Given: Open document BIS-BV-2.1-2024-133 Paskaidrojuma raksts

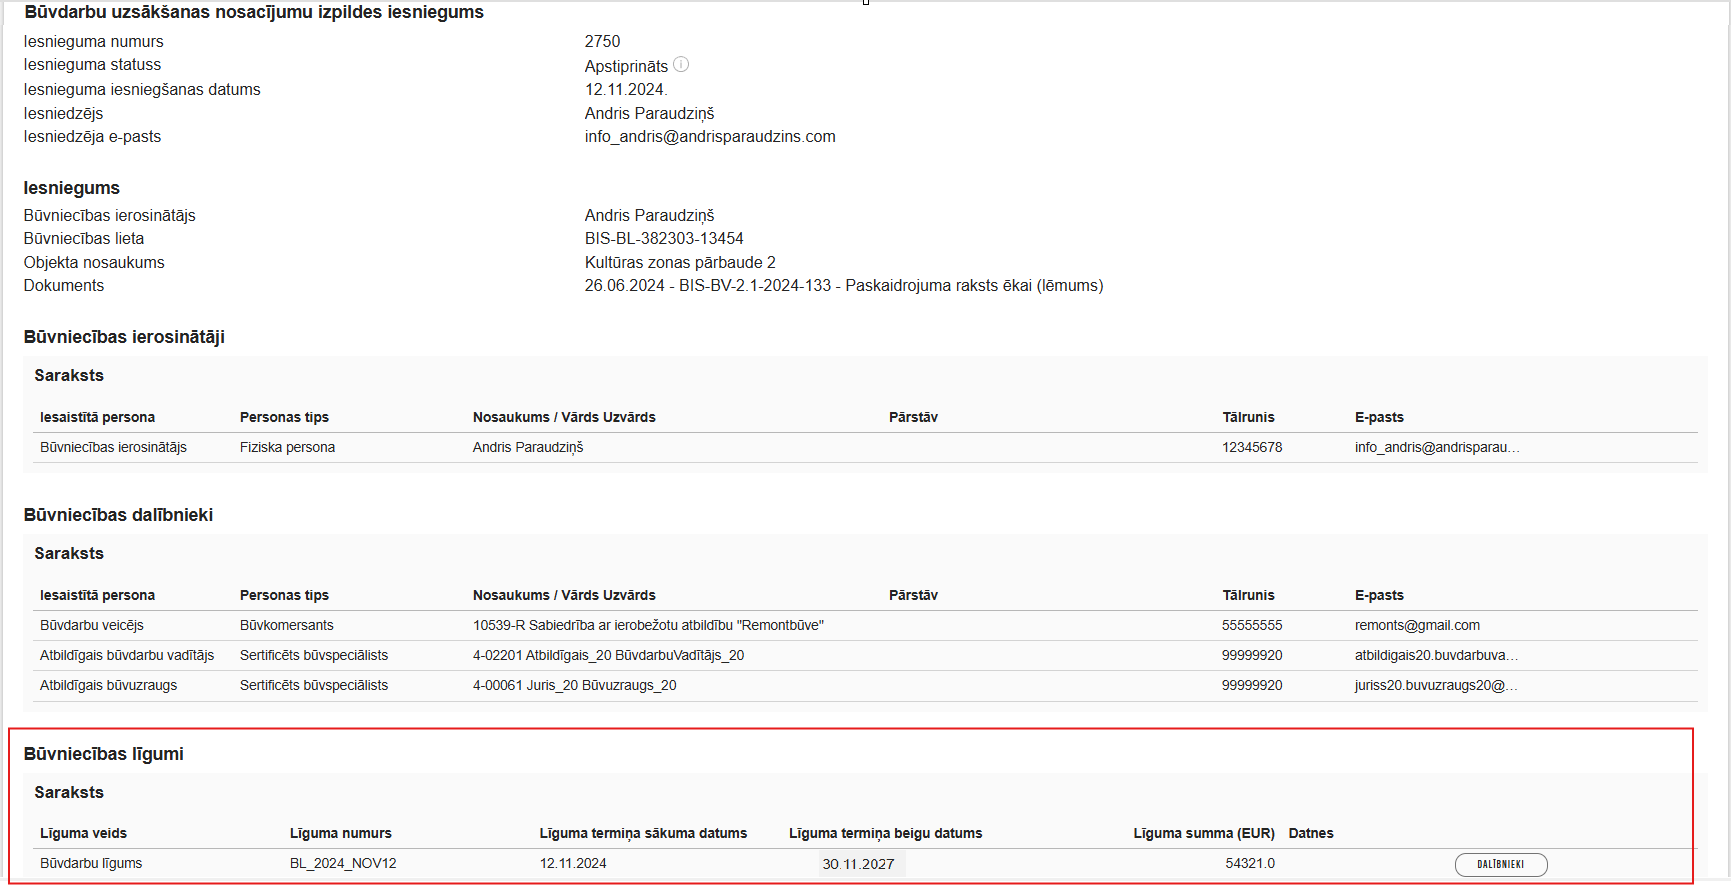Looking at the screenshot, I should click(x=844, y=285).
